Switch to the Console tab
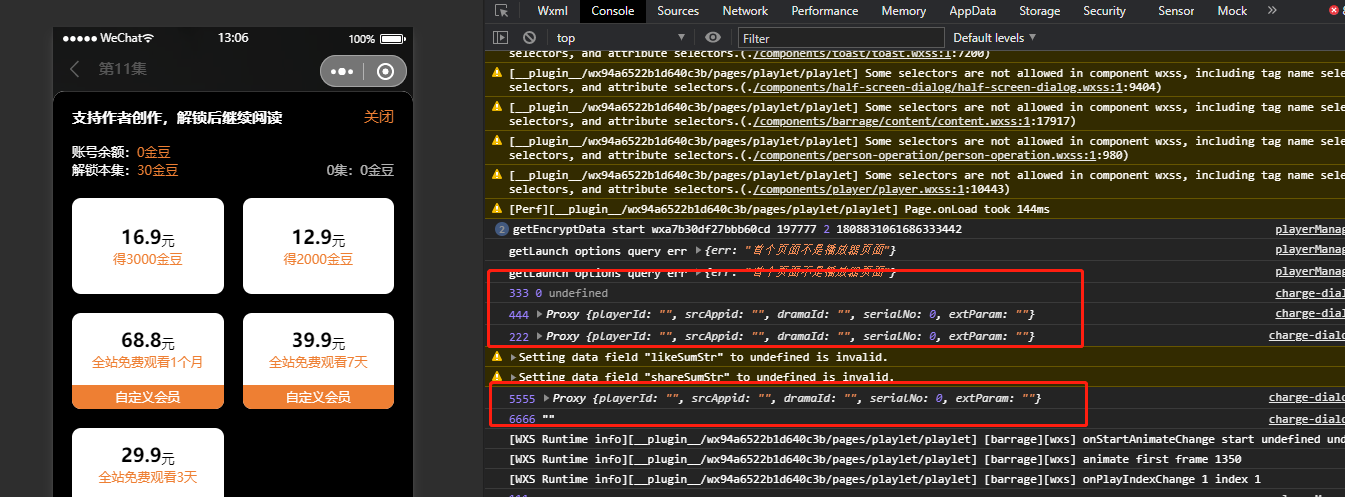Screen dimensions: 1345x497 click(612, 11)
